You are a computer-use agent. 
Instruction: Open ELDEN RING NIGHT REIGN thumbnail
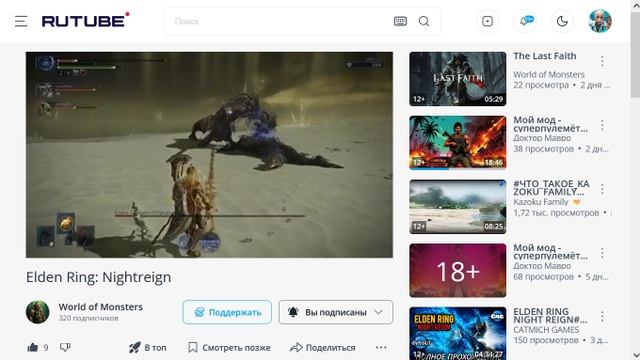click(x=458, y=333)
